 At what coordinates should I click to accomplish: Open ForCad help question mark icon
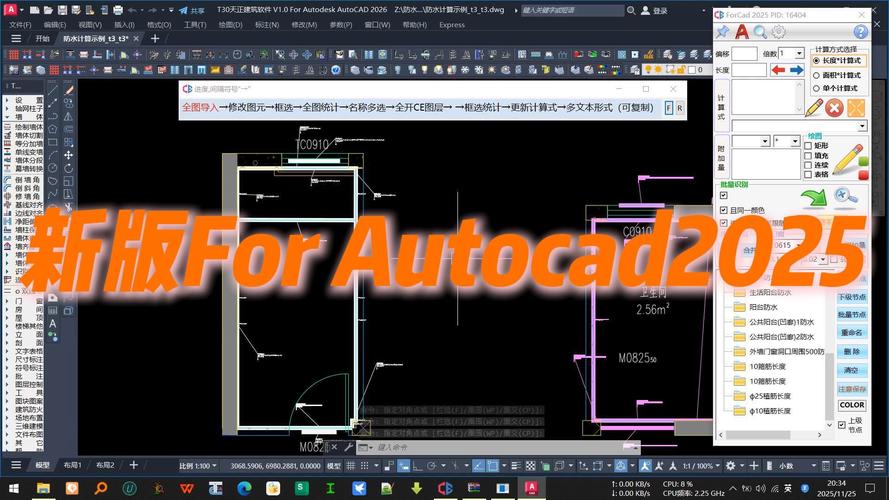point(860,32)
